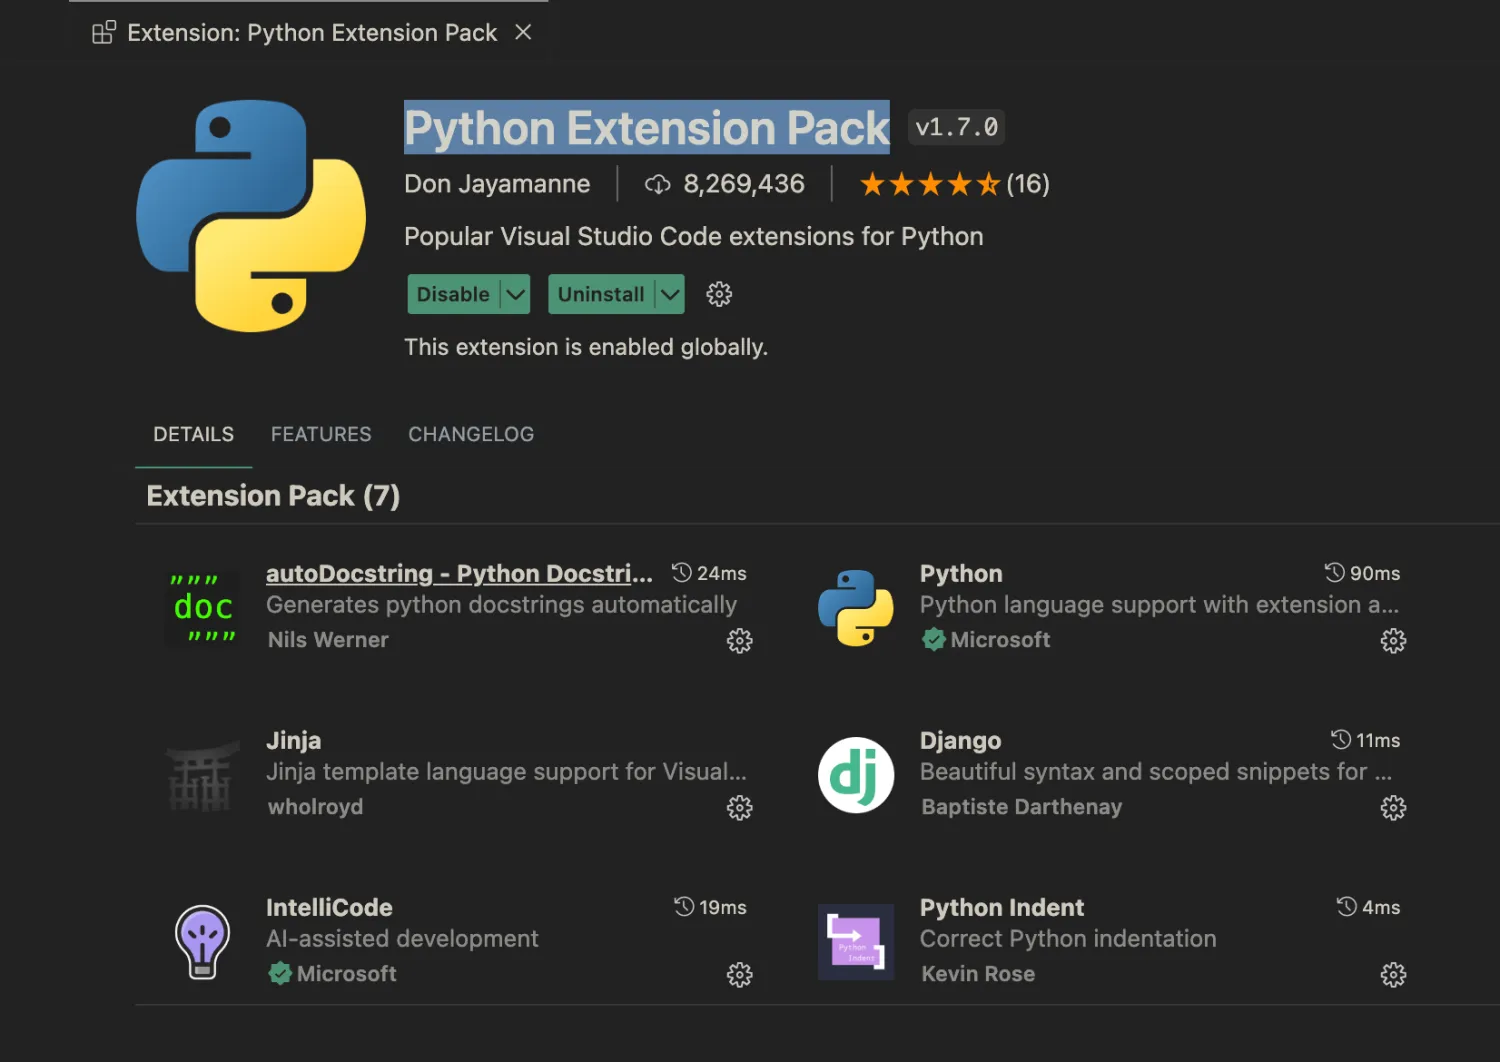Click the (16) ratings count
The image size is (1500, 1062).
[x=1028, y=184]
